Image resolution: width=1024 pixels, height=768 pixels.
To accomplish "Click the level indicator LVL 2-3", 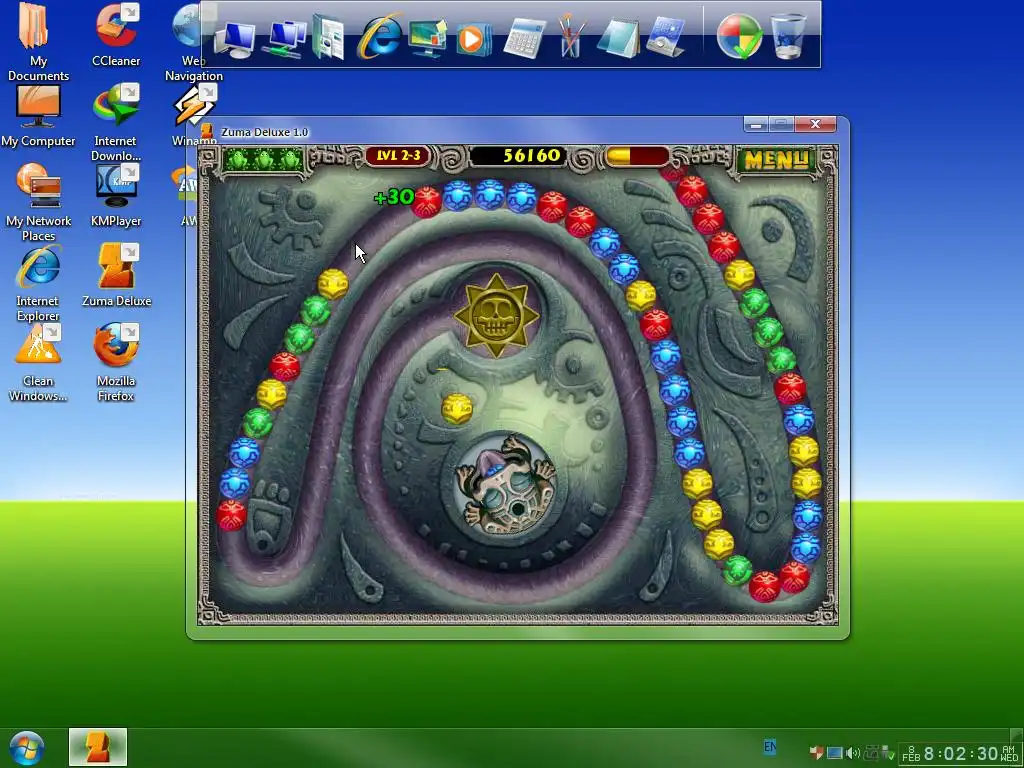I will [x=398, y=156].
